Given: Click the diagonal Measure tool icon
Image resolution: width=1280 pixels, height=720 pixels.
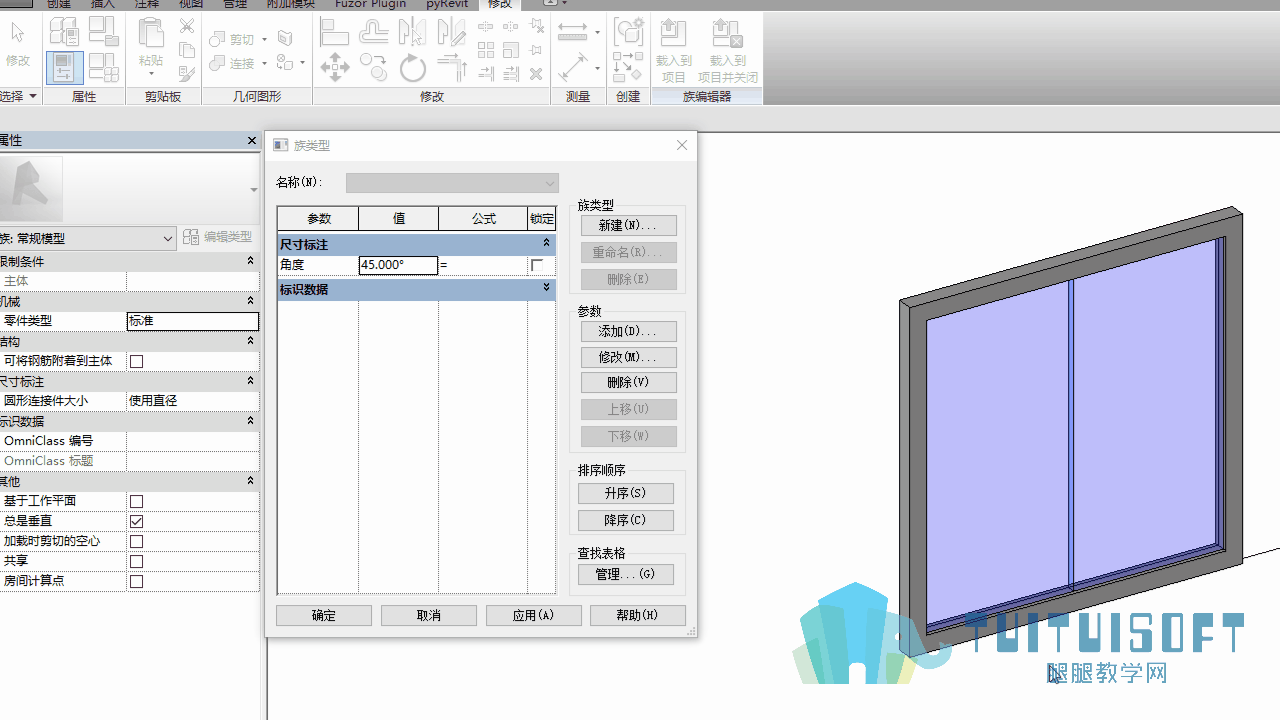Looking at the screenshot, I should click(573, 68).
